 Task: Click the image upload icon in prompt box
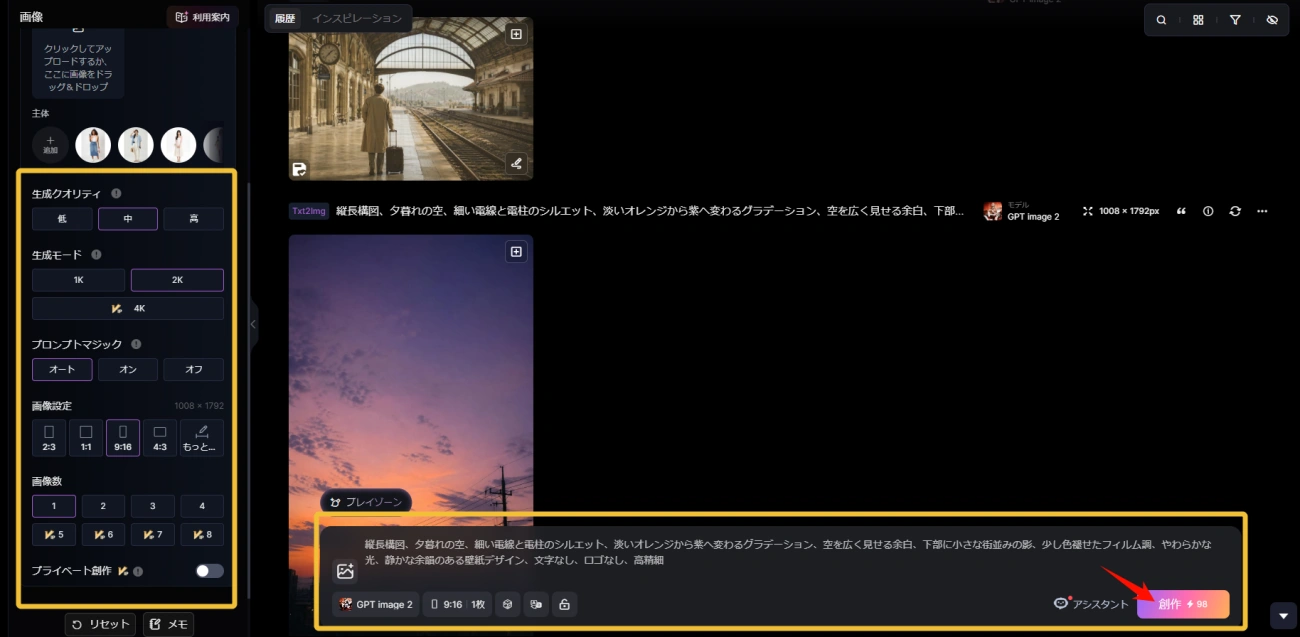tap(345, 571)
